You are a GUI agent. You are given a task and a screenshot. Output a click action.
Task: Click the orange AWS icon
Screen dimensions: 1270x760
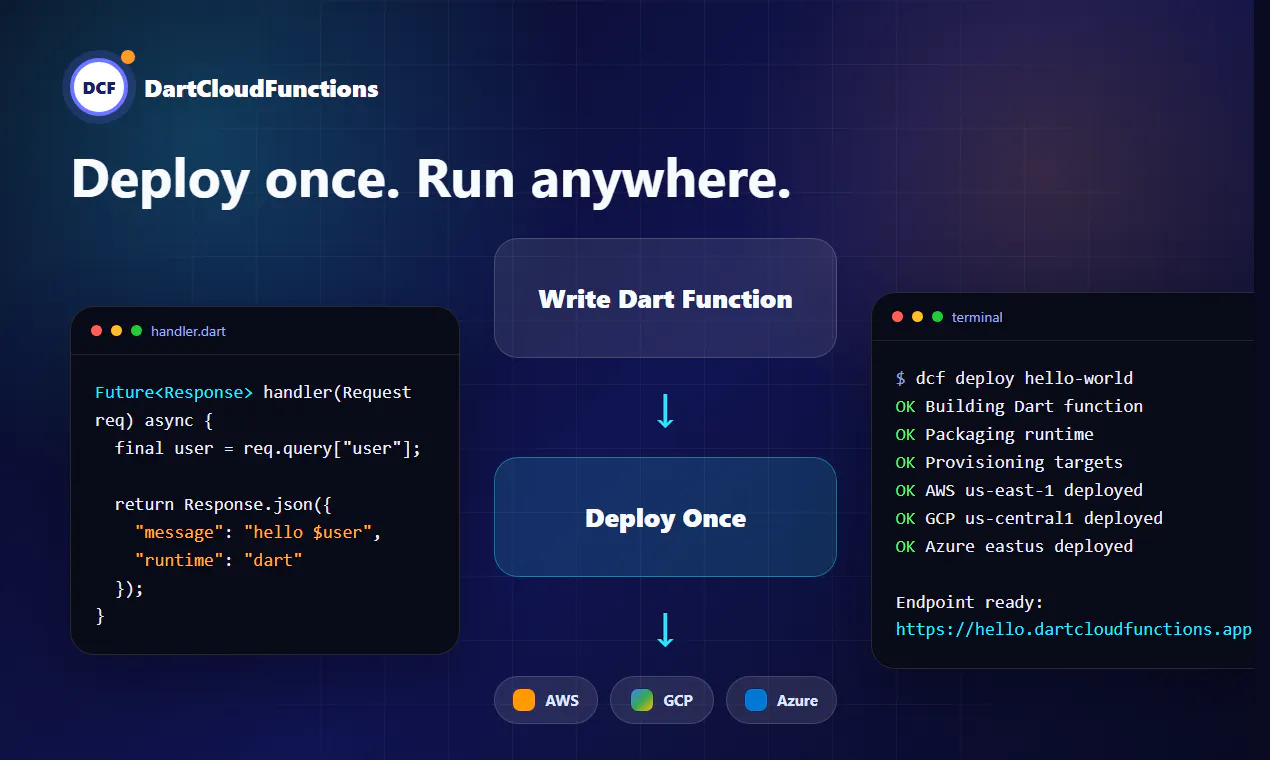click(524, 700)
